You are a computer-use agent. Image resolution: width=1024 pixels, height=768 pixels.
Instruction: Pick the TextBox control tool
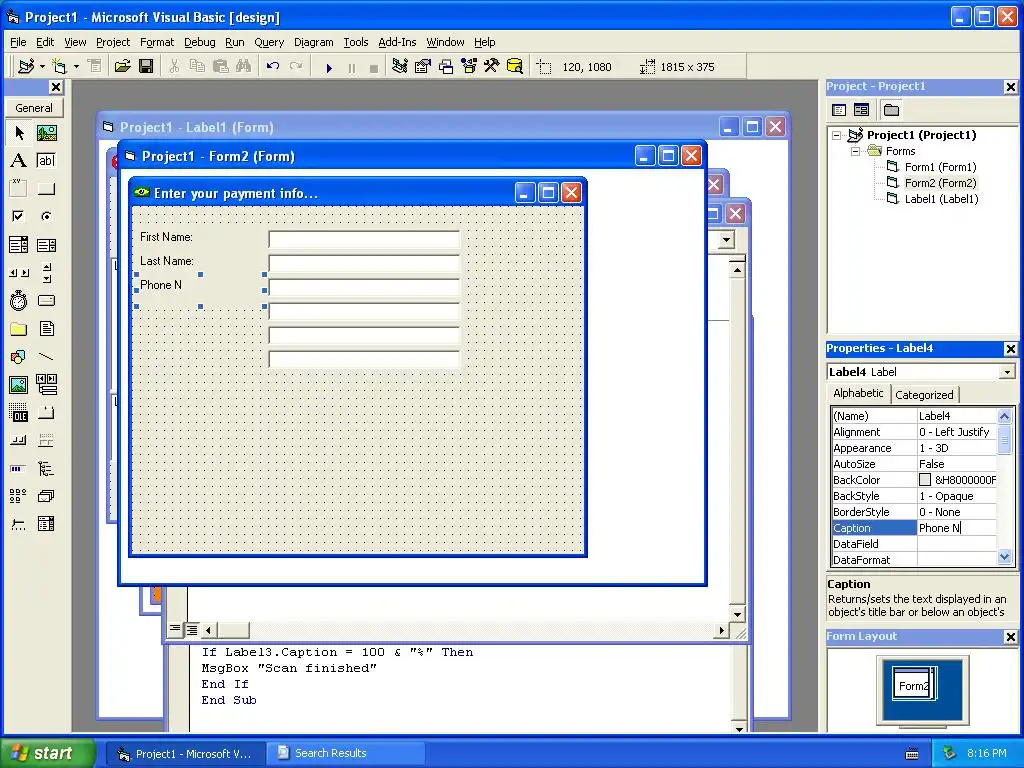(x=46, y=161)
